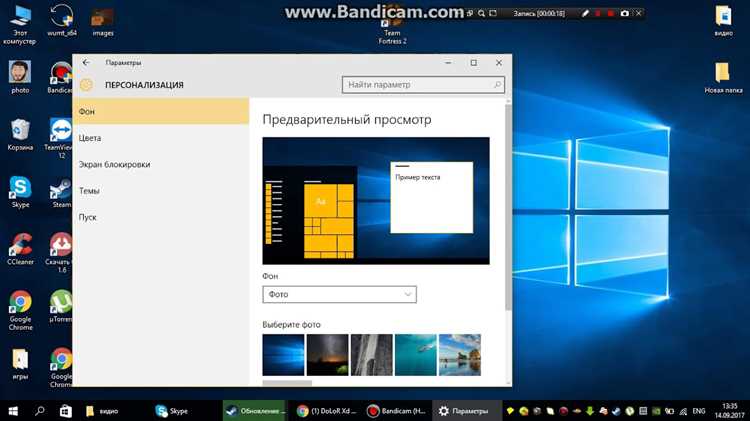Open the CCleaner desktop icon
The height and width of the screenshot is (421, 750).
pyautogui.click(x=20, y=249)
